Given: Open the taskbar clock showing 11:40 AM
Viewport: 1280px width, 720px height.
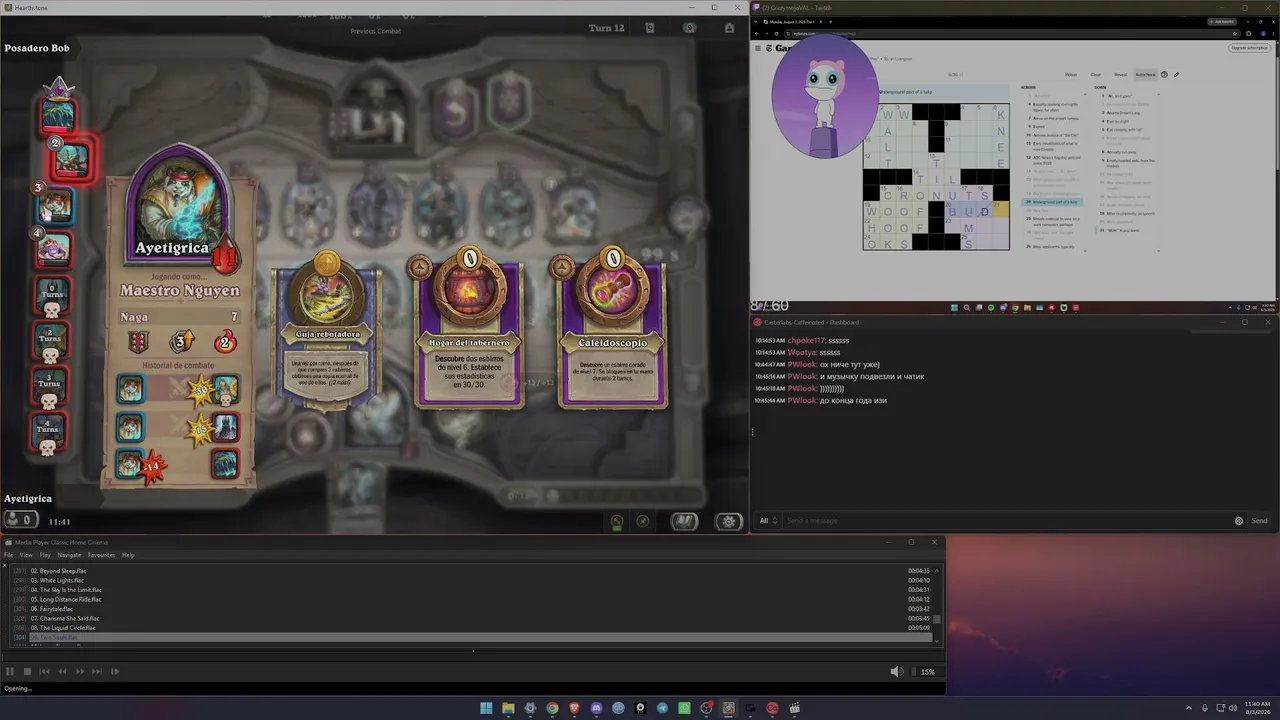Looking at the screenshot, I should [1258, 708].
